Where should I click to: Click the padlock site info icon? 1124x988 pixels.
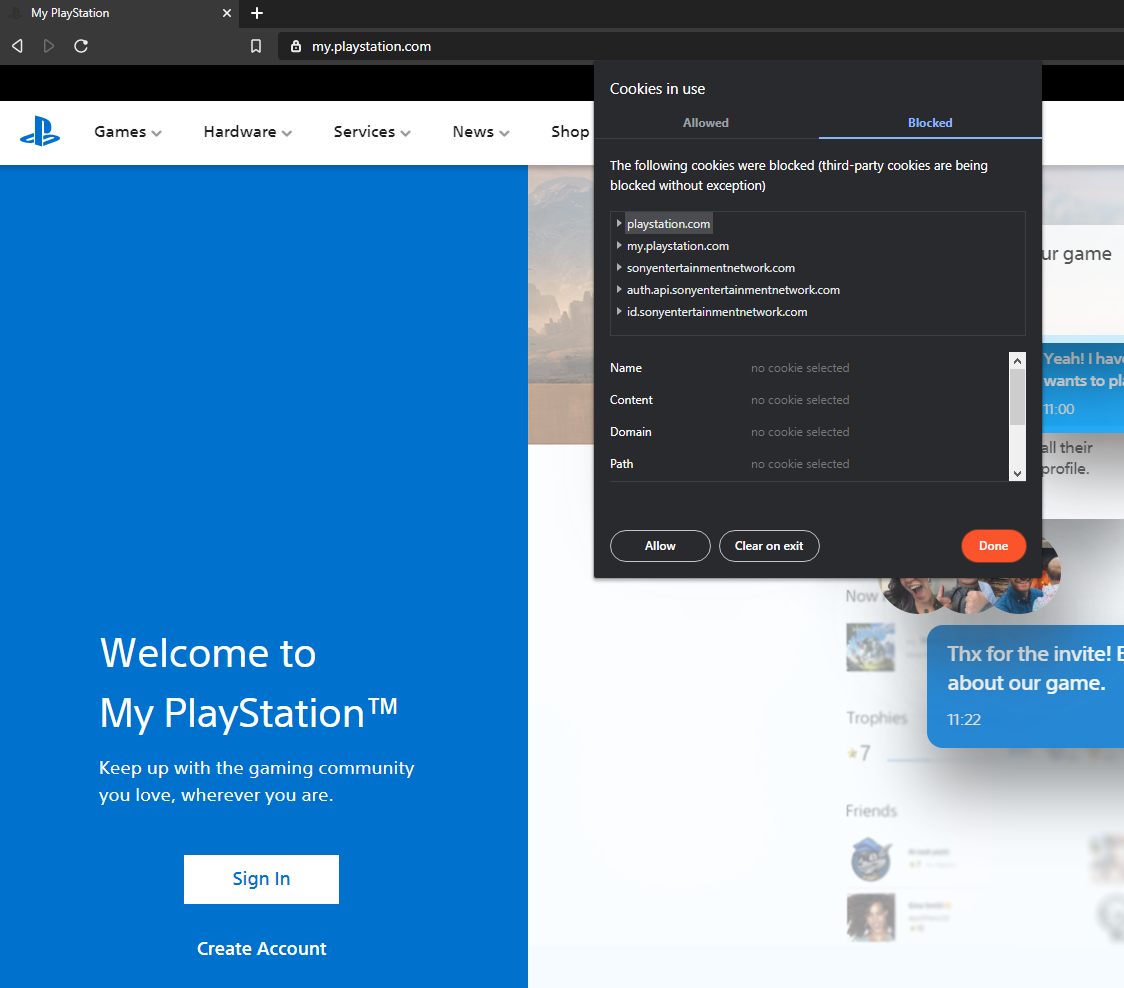click(x=295, y=46)
